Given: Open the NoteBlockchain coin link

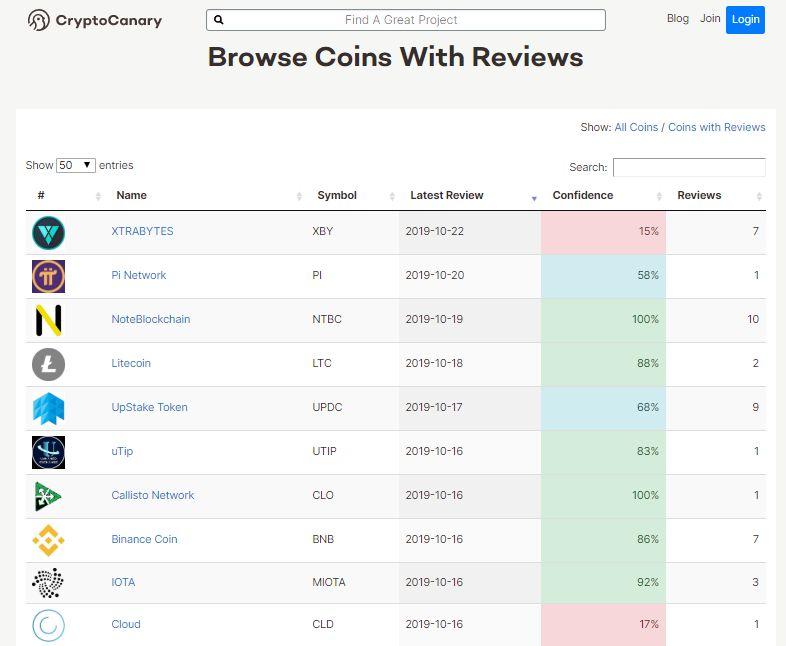Looking at the screenshot, I should pyautogui.click(x=151, y=319).
